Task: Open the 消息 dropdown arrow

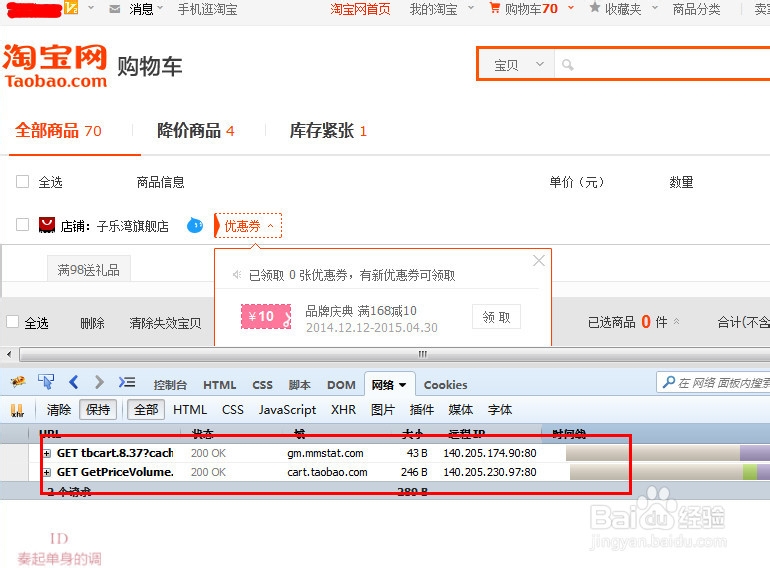Action: pyautogui.click(x=160, y=8)
